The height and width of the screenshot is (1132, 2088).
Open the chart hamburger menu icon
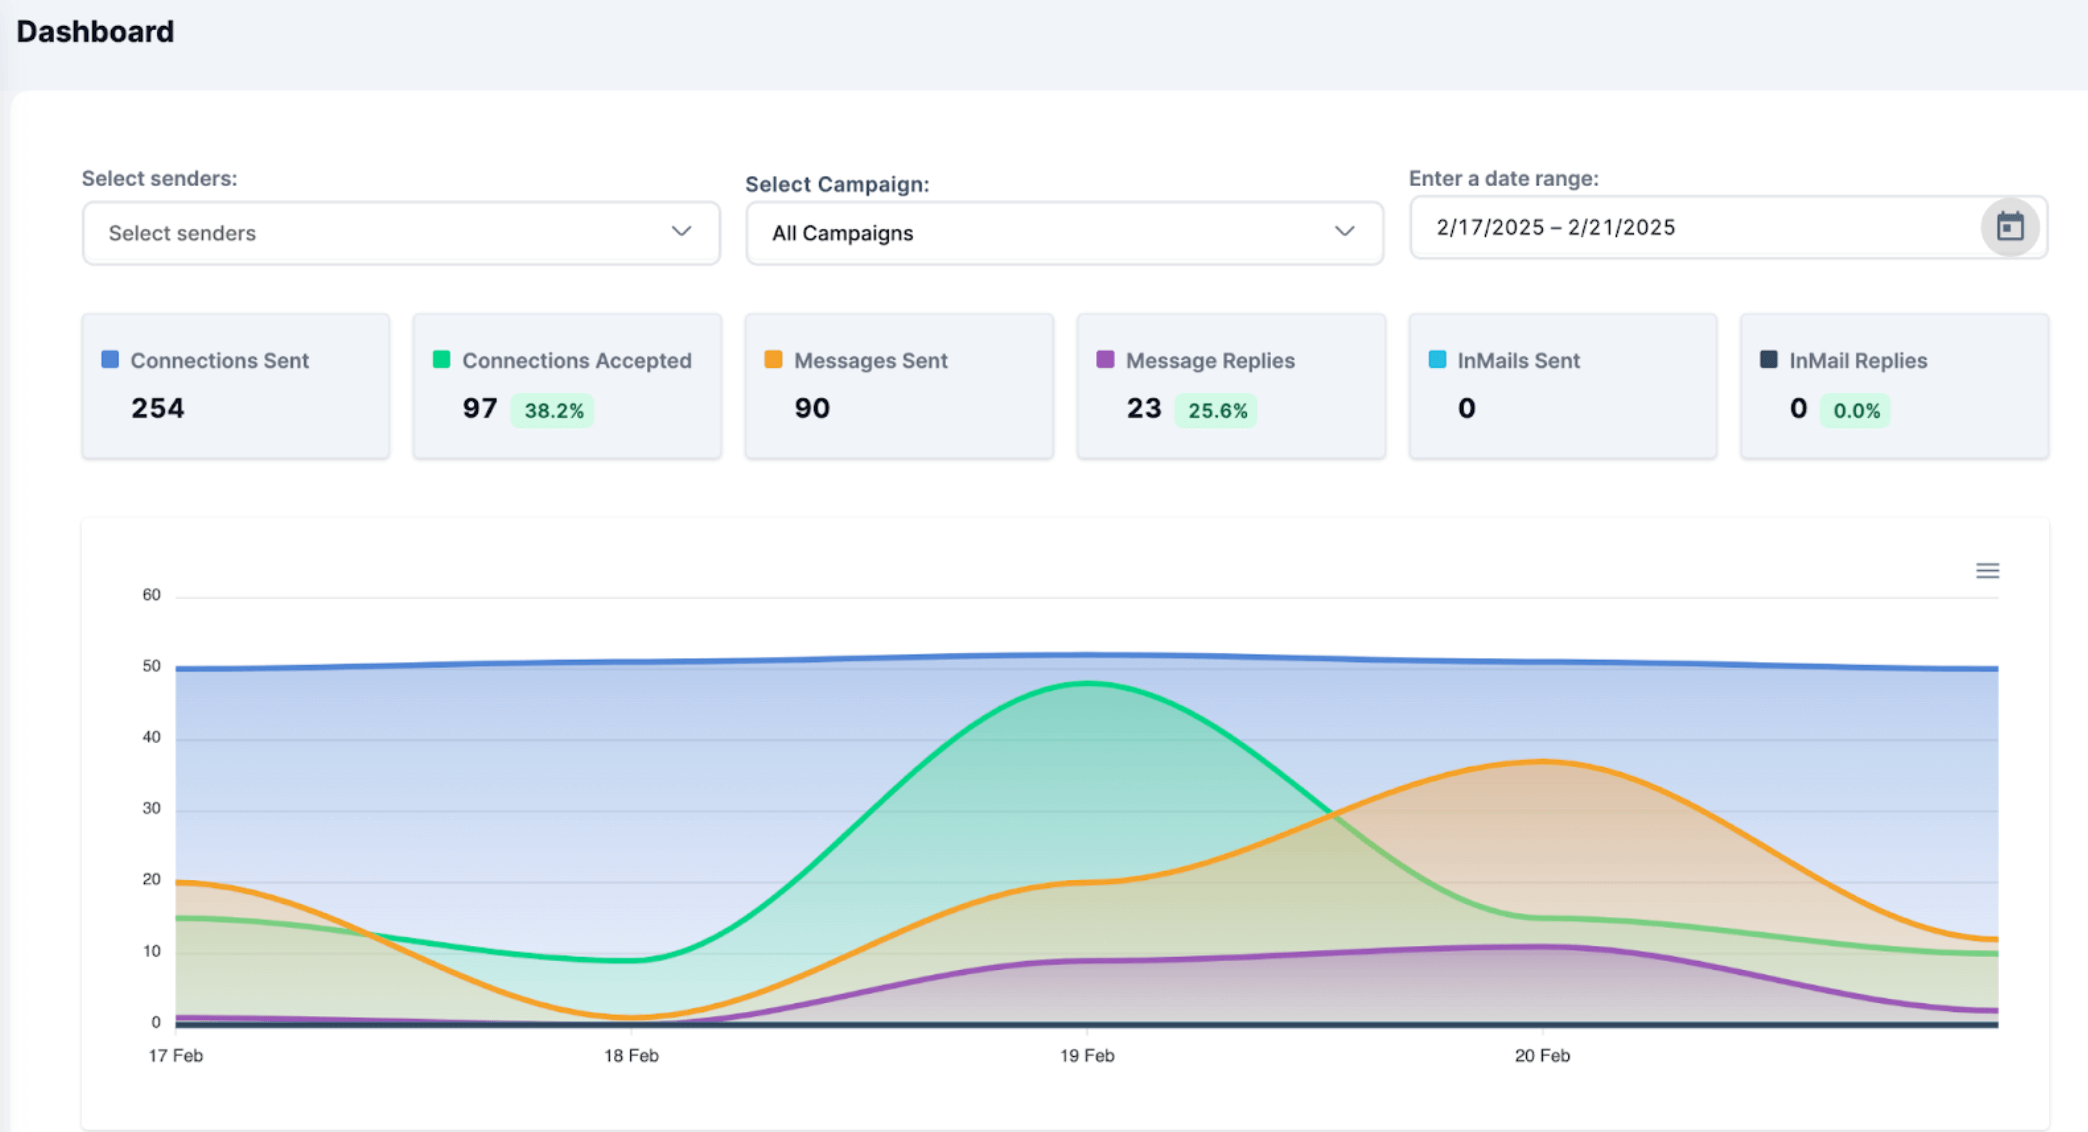[1987, 570]
